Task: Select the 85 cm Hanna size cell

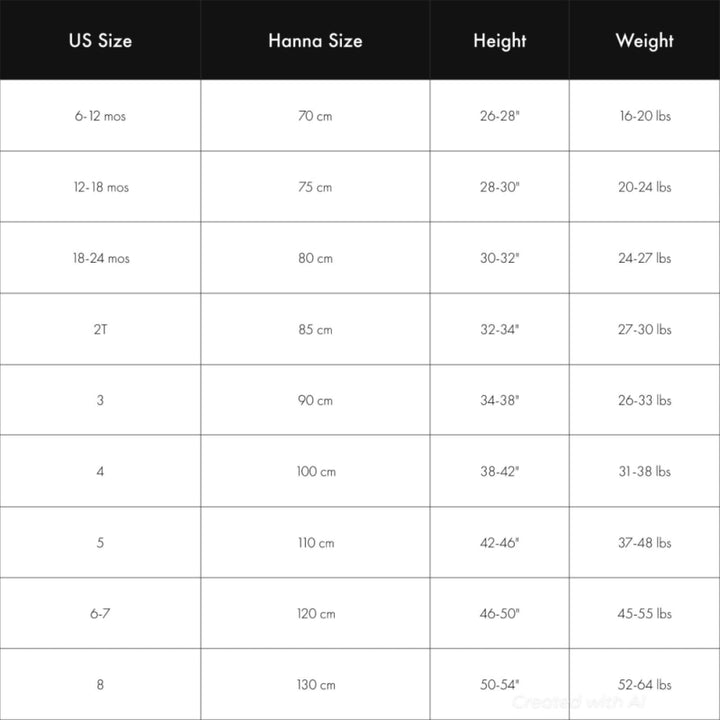Action: (315, 329)
